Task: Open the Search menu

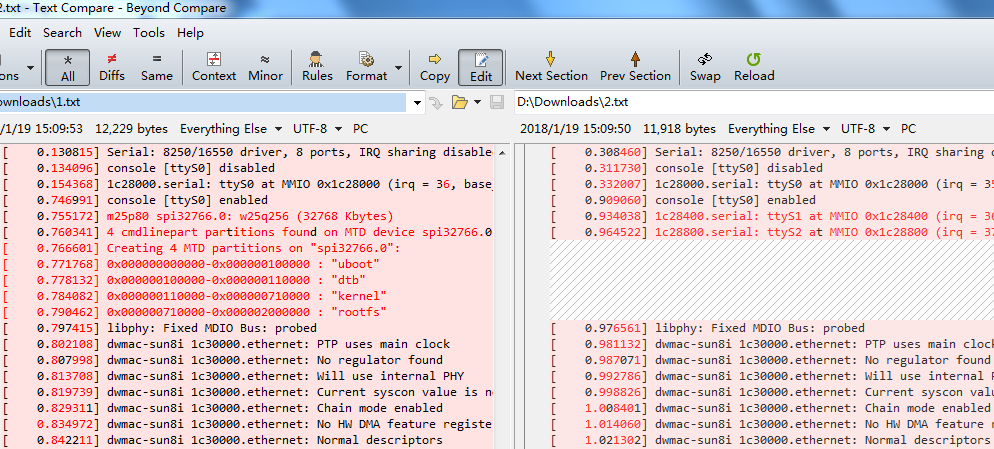Action: [62, 33]
